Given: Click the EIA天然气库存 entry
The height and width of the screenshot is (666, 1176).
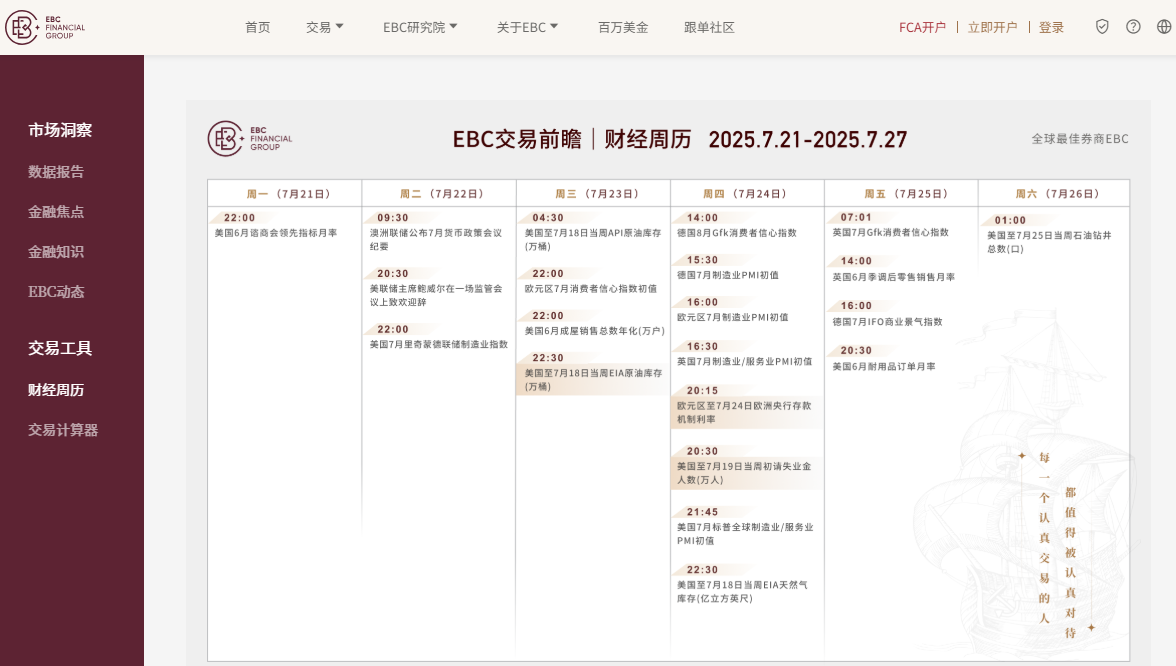Looking at the screenshot, I should [x=742, y=592].
